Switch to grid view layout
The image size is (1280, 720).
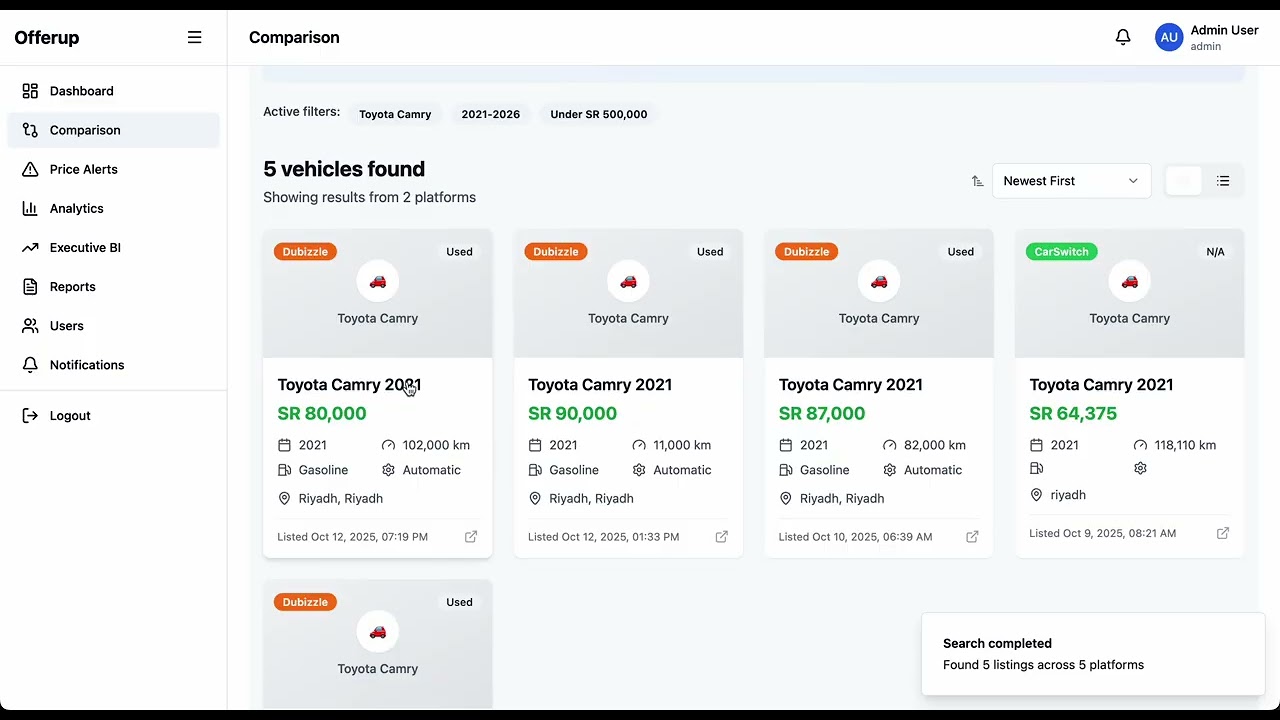[1184, 181]
